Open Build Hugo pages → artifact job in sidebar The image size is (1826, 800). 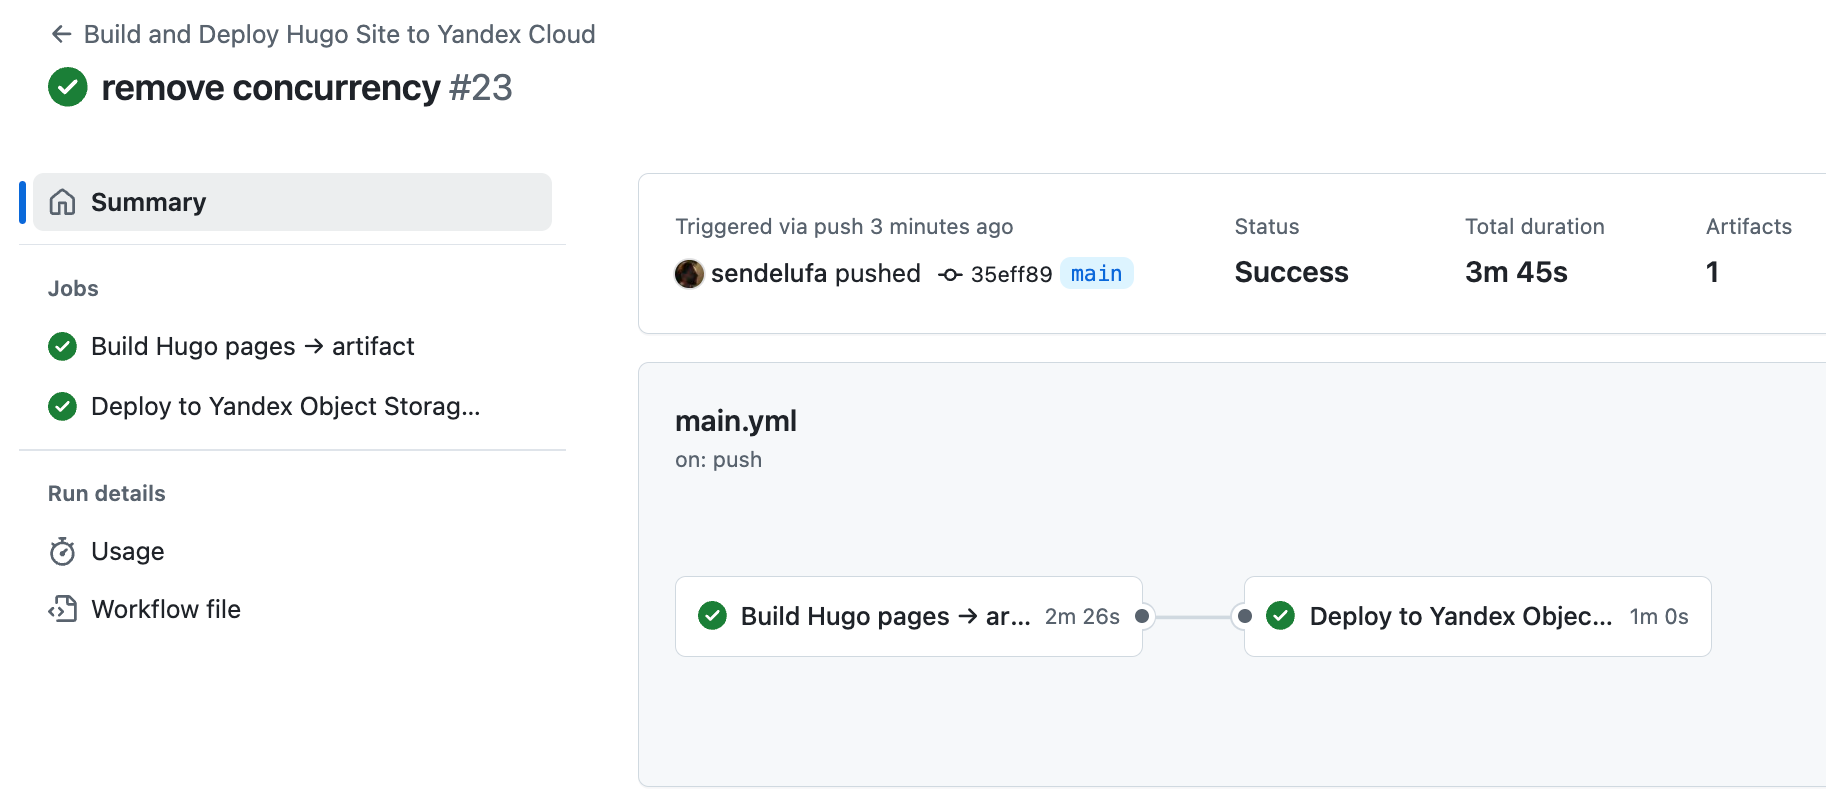pos(252,346)
